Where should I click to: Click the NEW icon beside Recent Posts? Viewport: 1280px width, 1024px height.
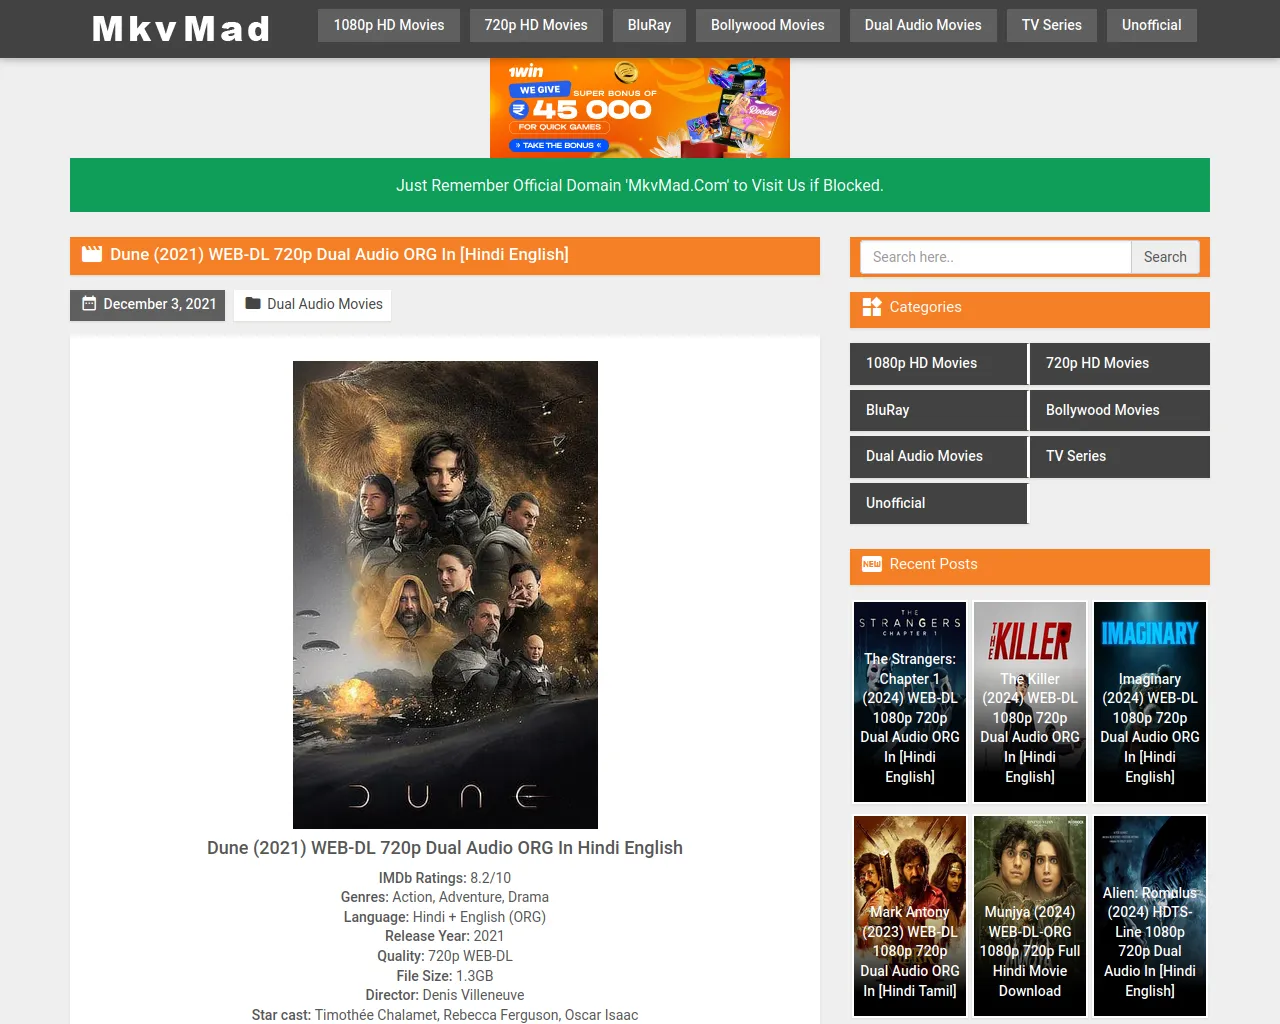(x=872, y=564)
